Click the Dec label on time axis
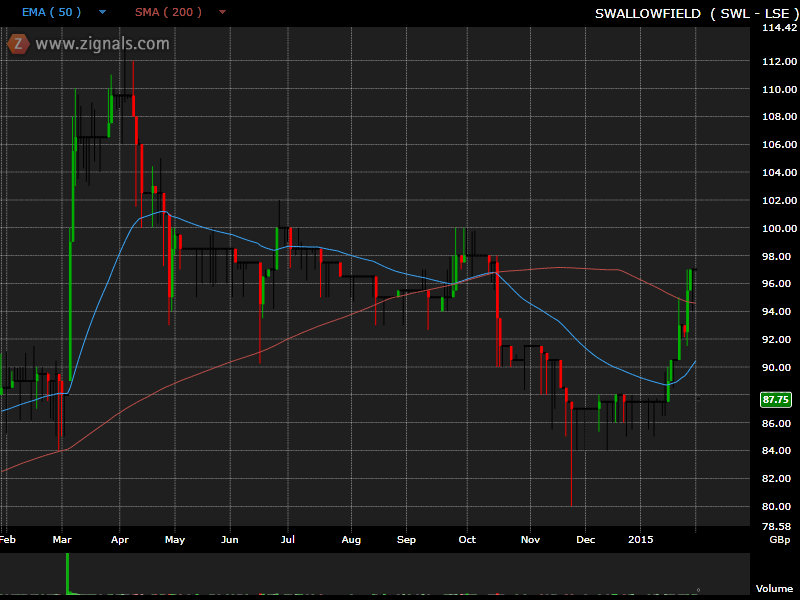 point(585,540)
